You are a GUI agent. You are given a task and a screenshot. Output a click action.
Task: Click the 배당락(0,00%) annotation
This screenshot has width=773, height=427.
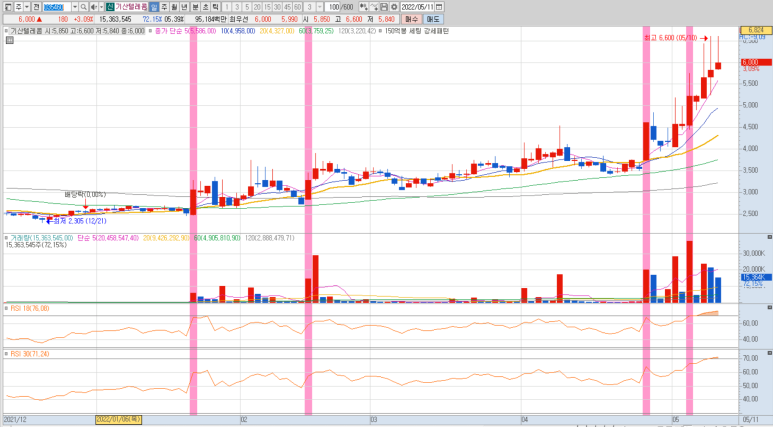85,194
